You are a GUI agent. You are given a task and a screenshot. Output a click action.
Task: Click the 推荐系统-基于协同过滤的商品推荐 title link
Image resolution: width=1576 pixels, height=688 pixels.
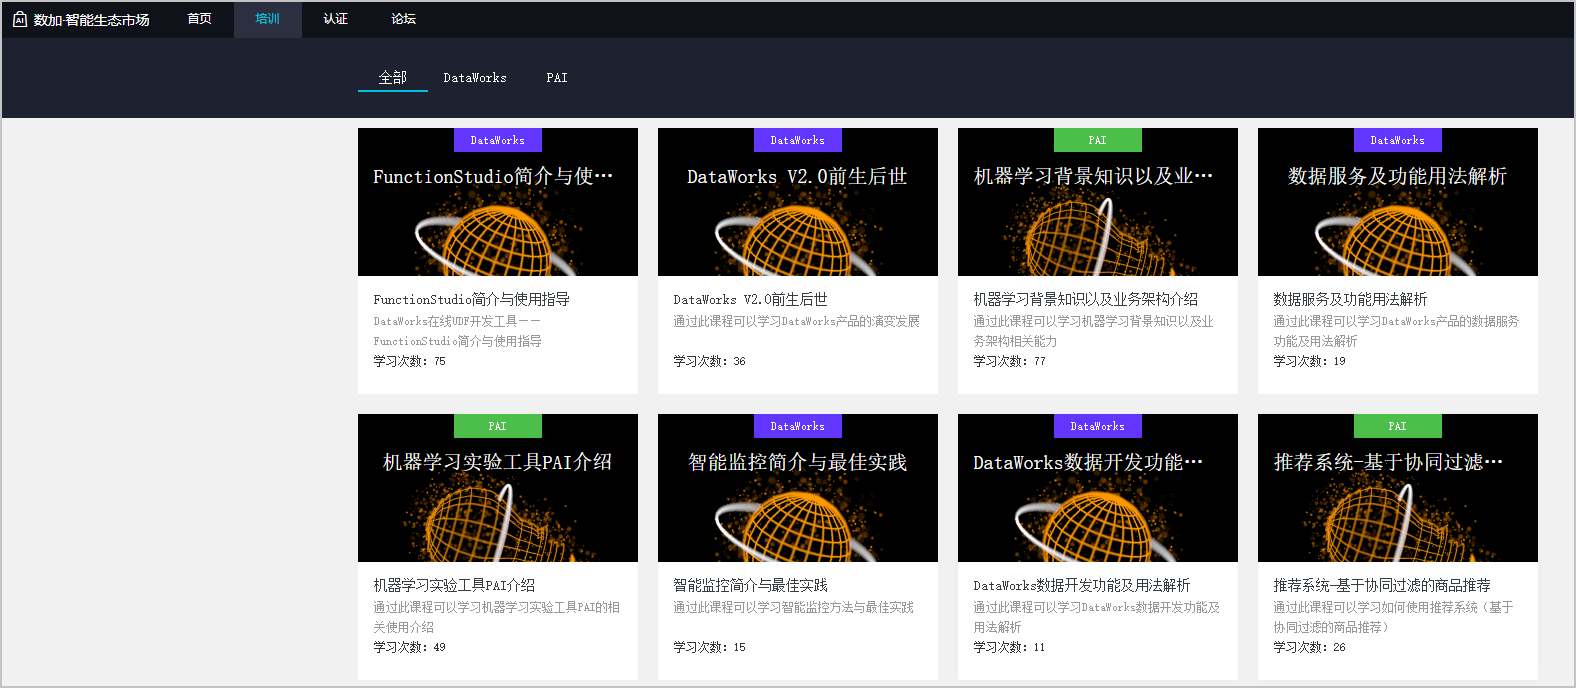point(1382,585)
